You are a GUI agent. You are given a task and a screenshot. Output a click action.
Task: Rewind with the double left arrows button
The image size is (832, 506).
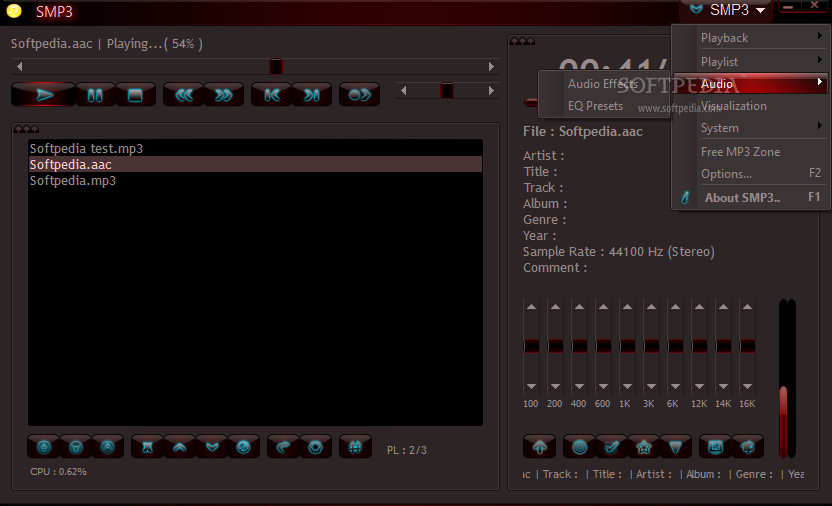(184, 95)
